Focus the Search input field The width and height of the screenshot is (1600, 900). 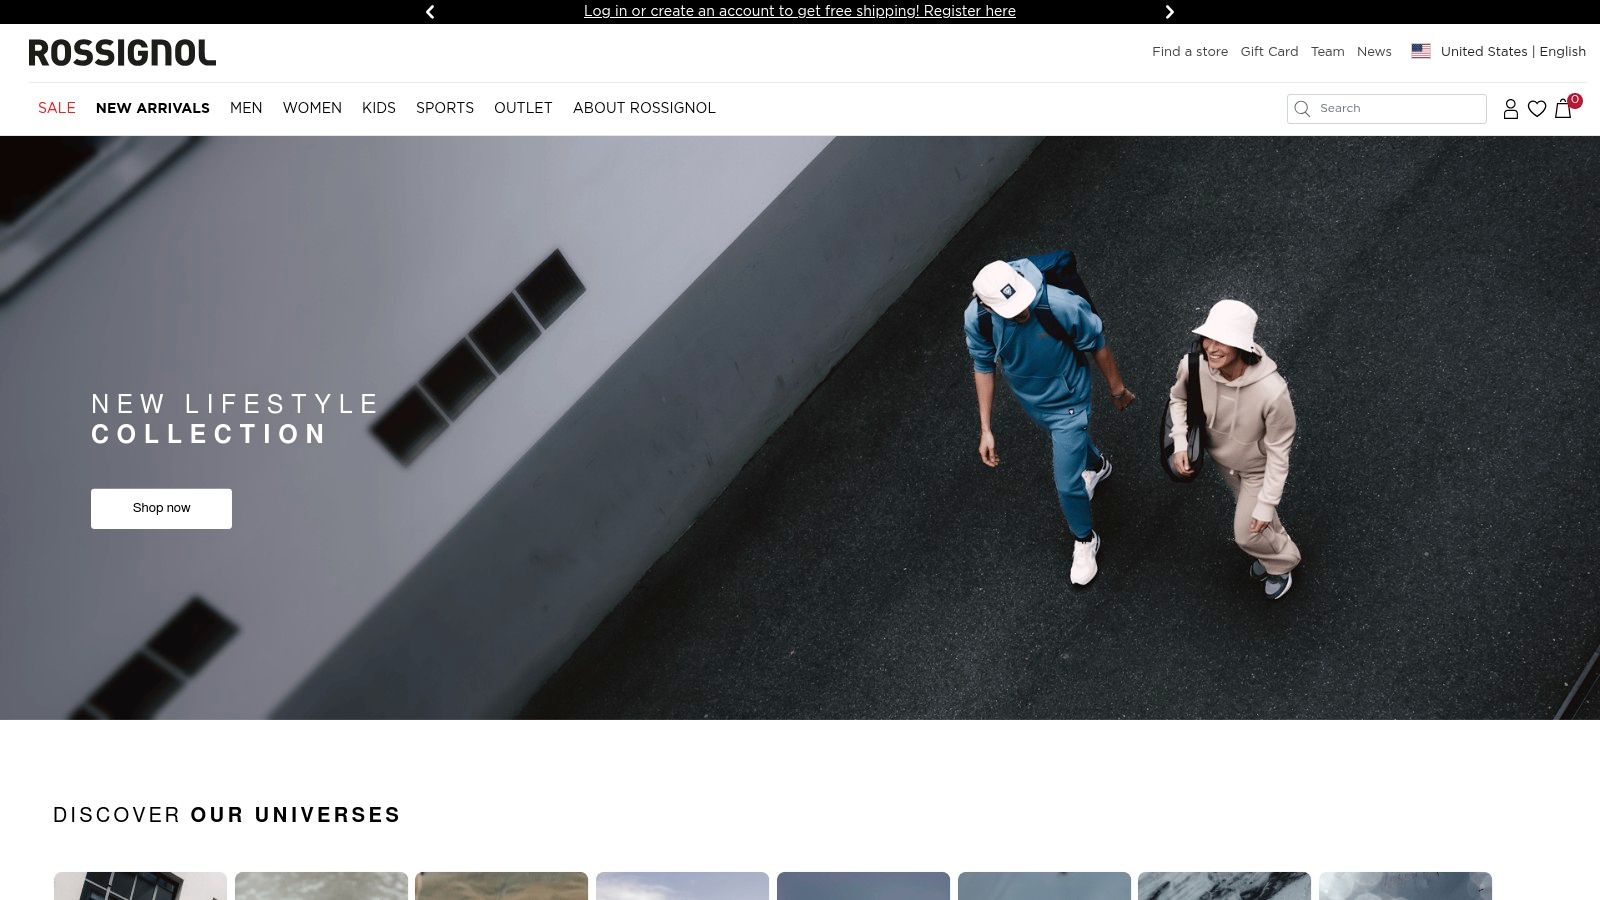point(1387,109)
